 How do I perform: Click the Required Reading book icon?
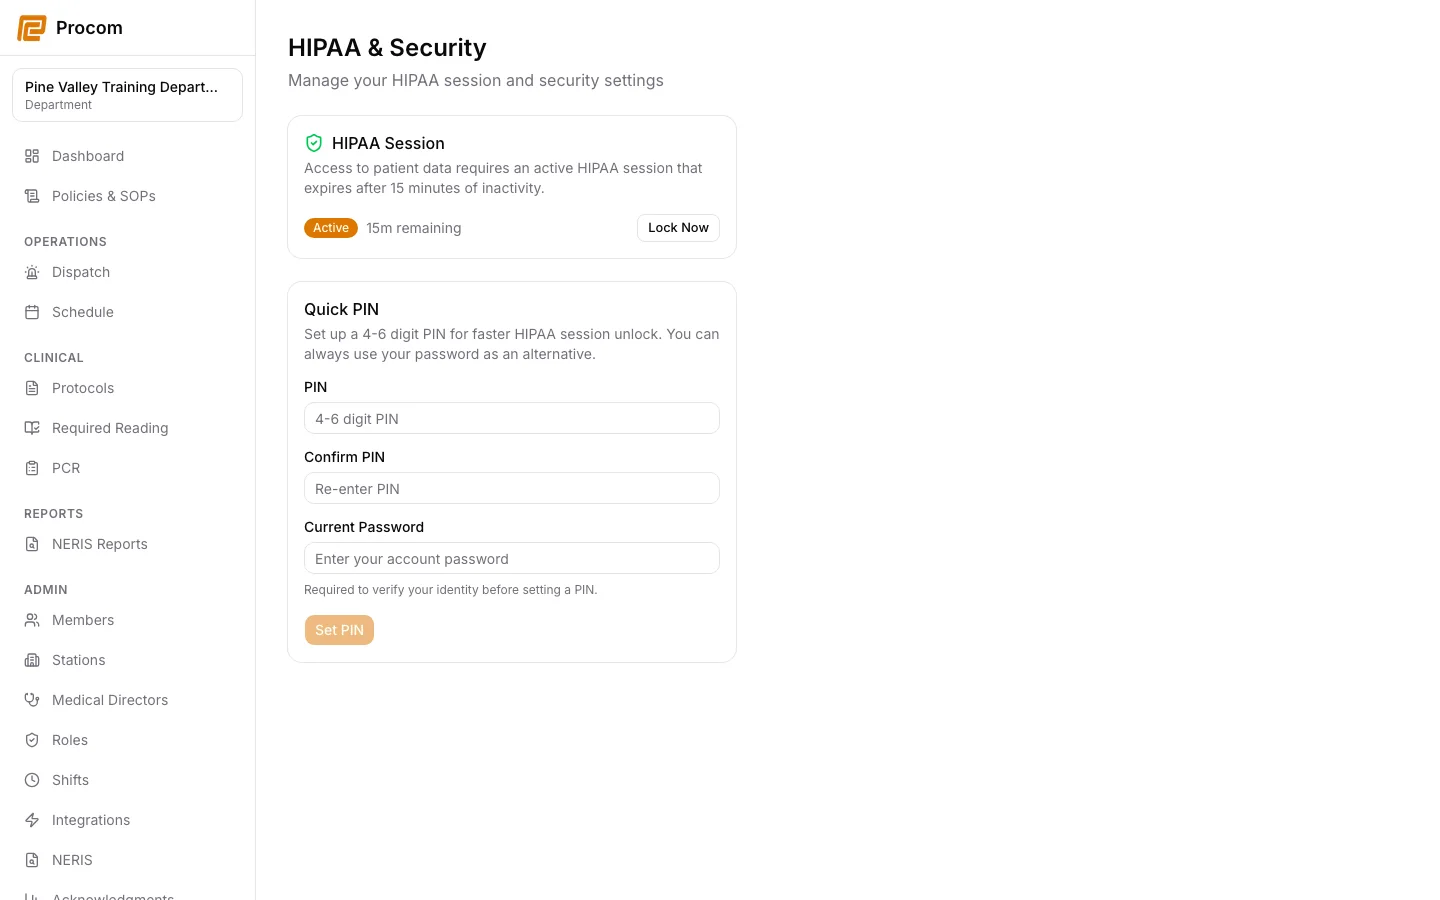click(32, 428)
